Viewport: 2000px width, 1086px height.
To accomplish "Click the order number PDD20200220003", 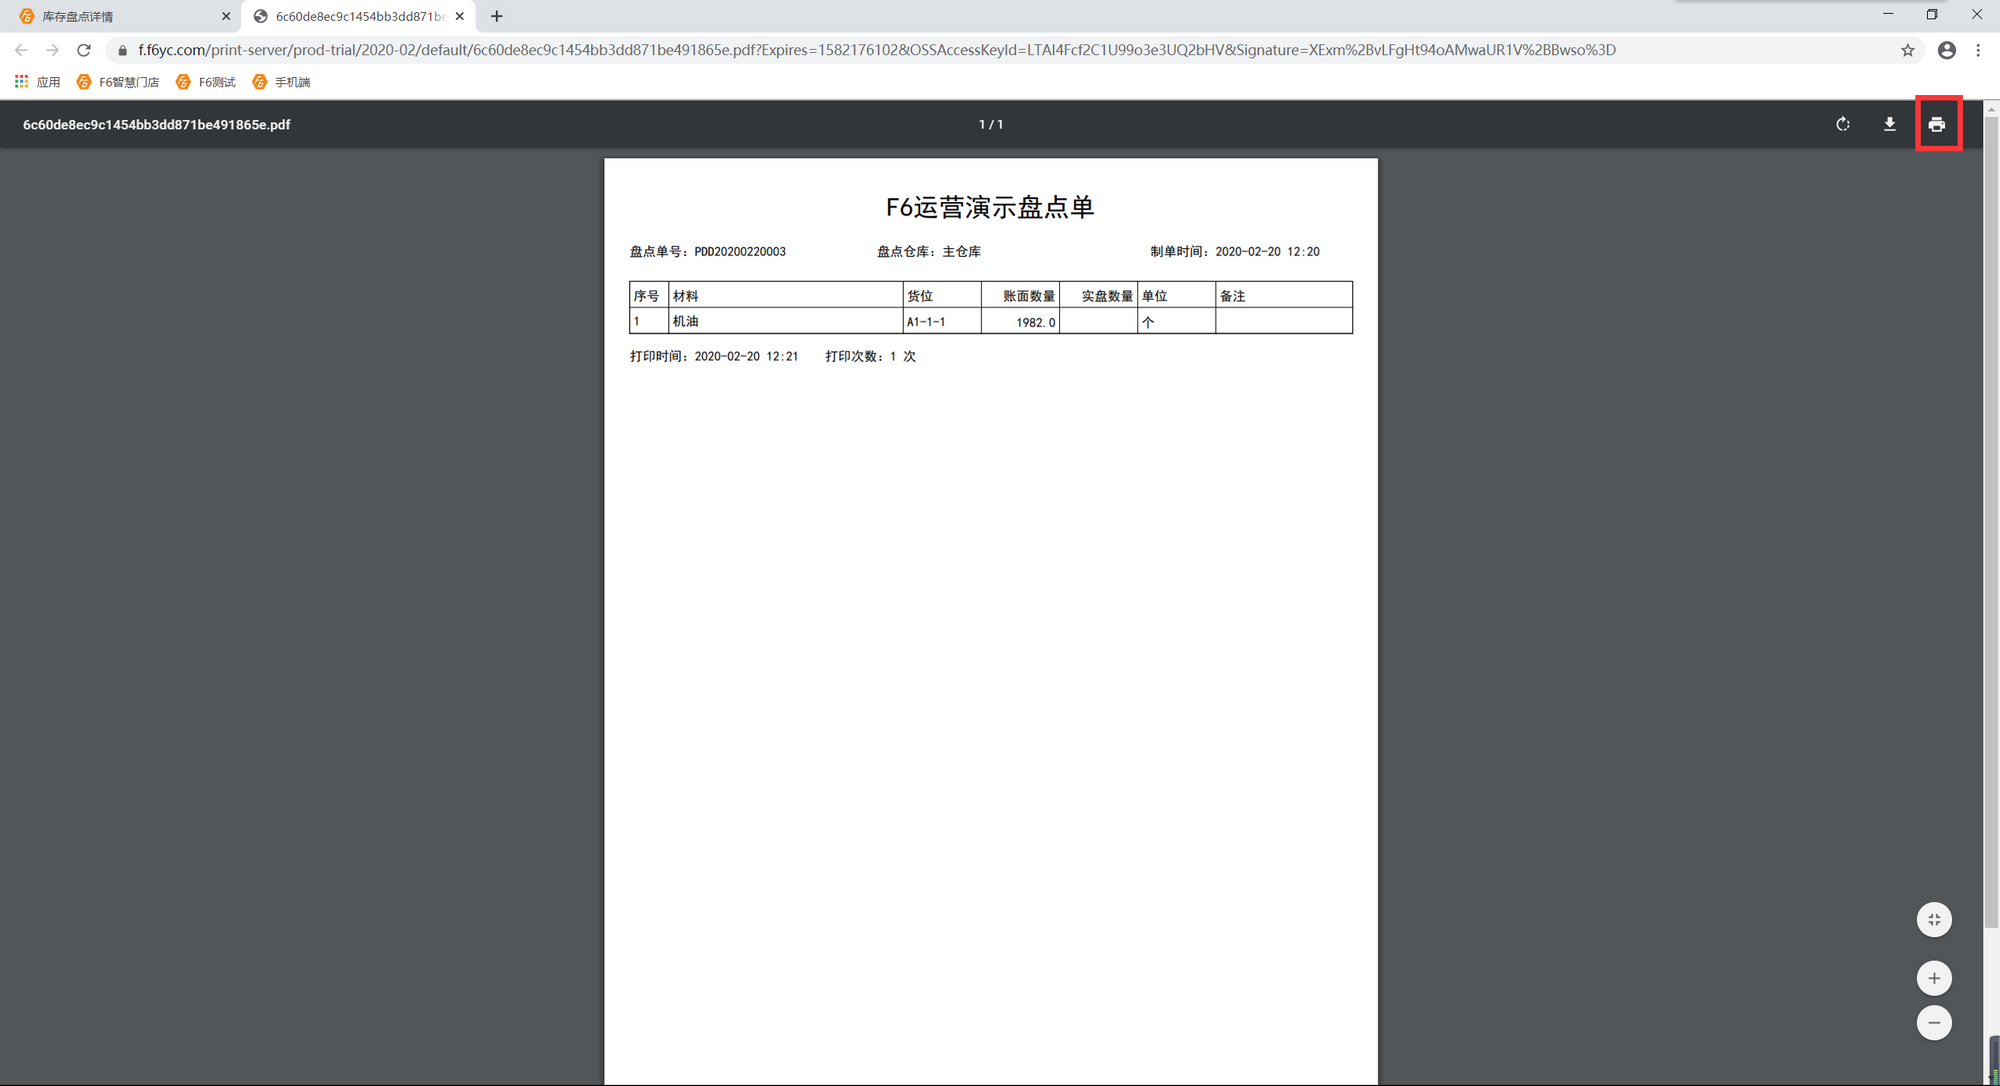I will coord(740,252).
